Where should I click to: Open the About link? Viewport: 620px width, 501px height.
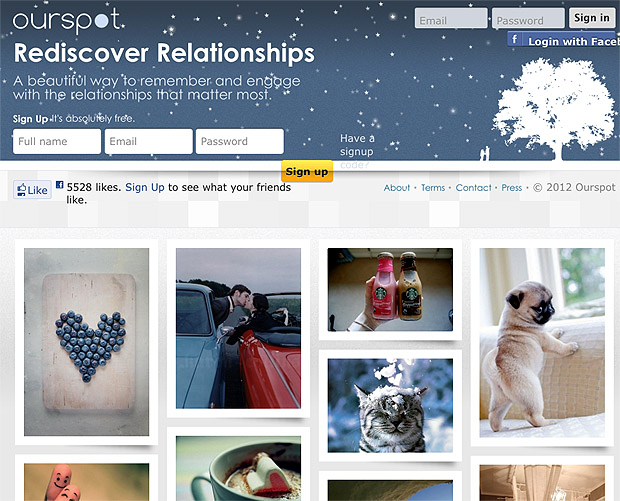coord(397,188)
